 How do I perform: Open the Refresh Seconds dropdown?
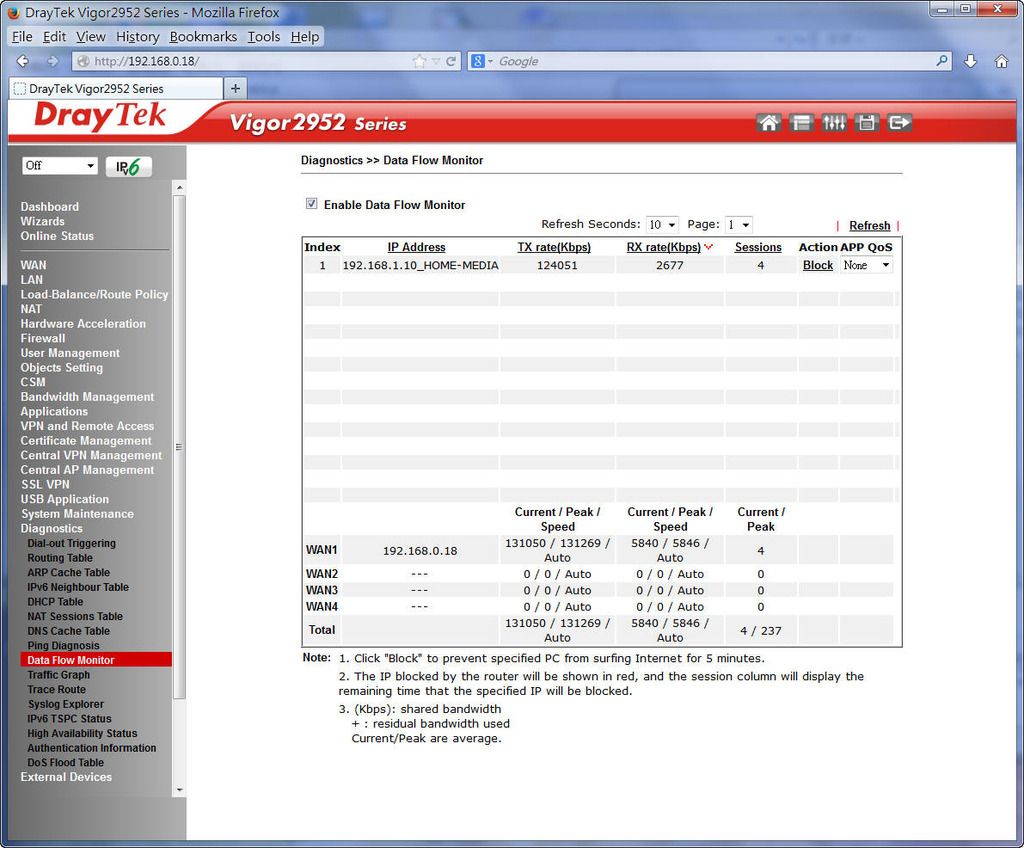[662, 225]
